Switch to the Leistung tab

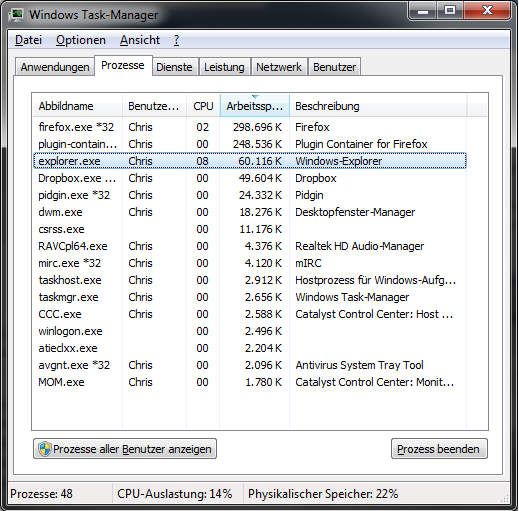(x=224, y=67)
